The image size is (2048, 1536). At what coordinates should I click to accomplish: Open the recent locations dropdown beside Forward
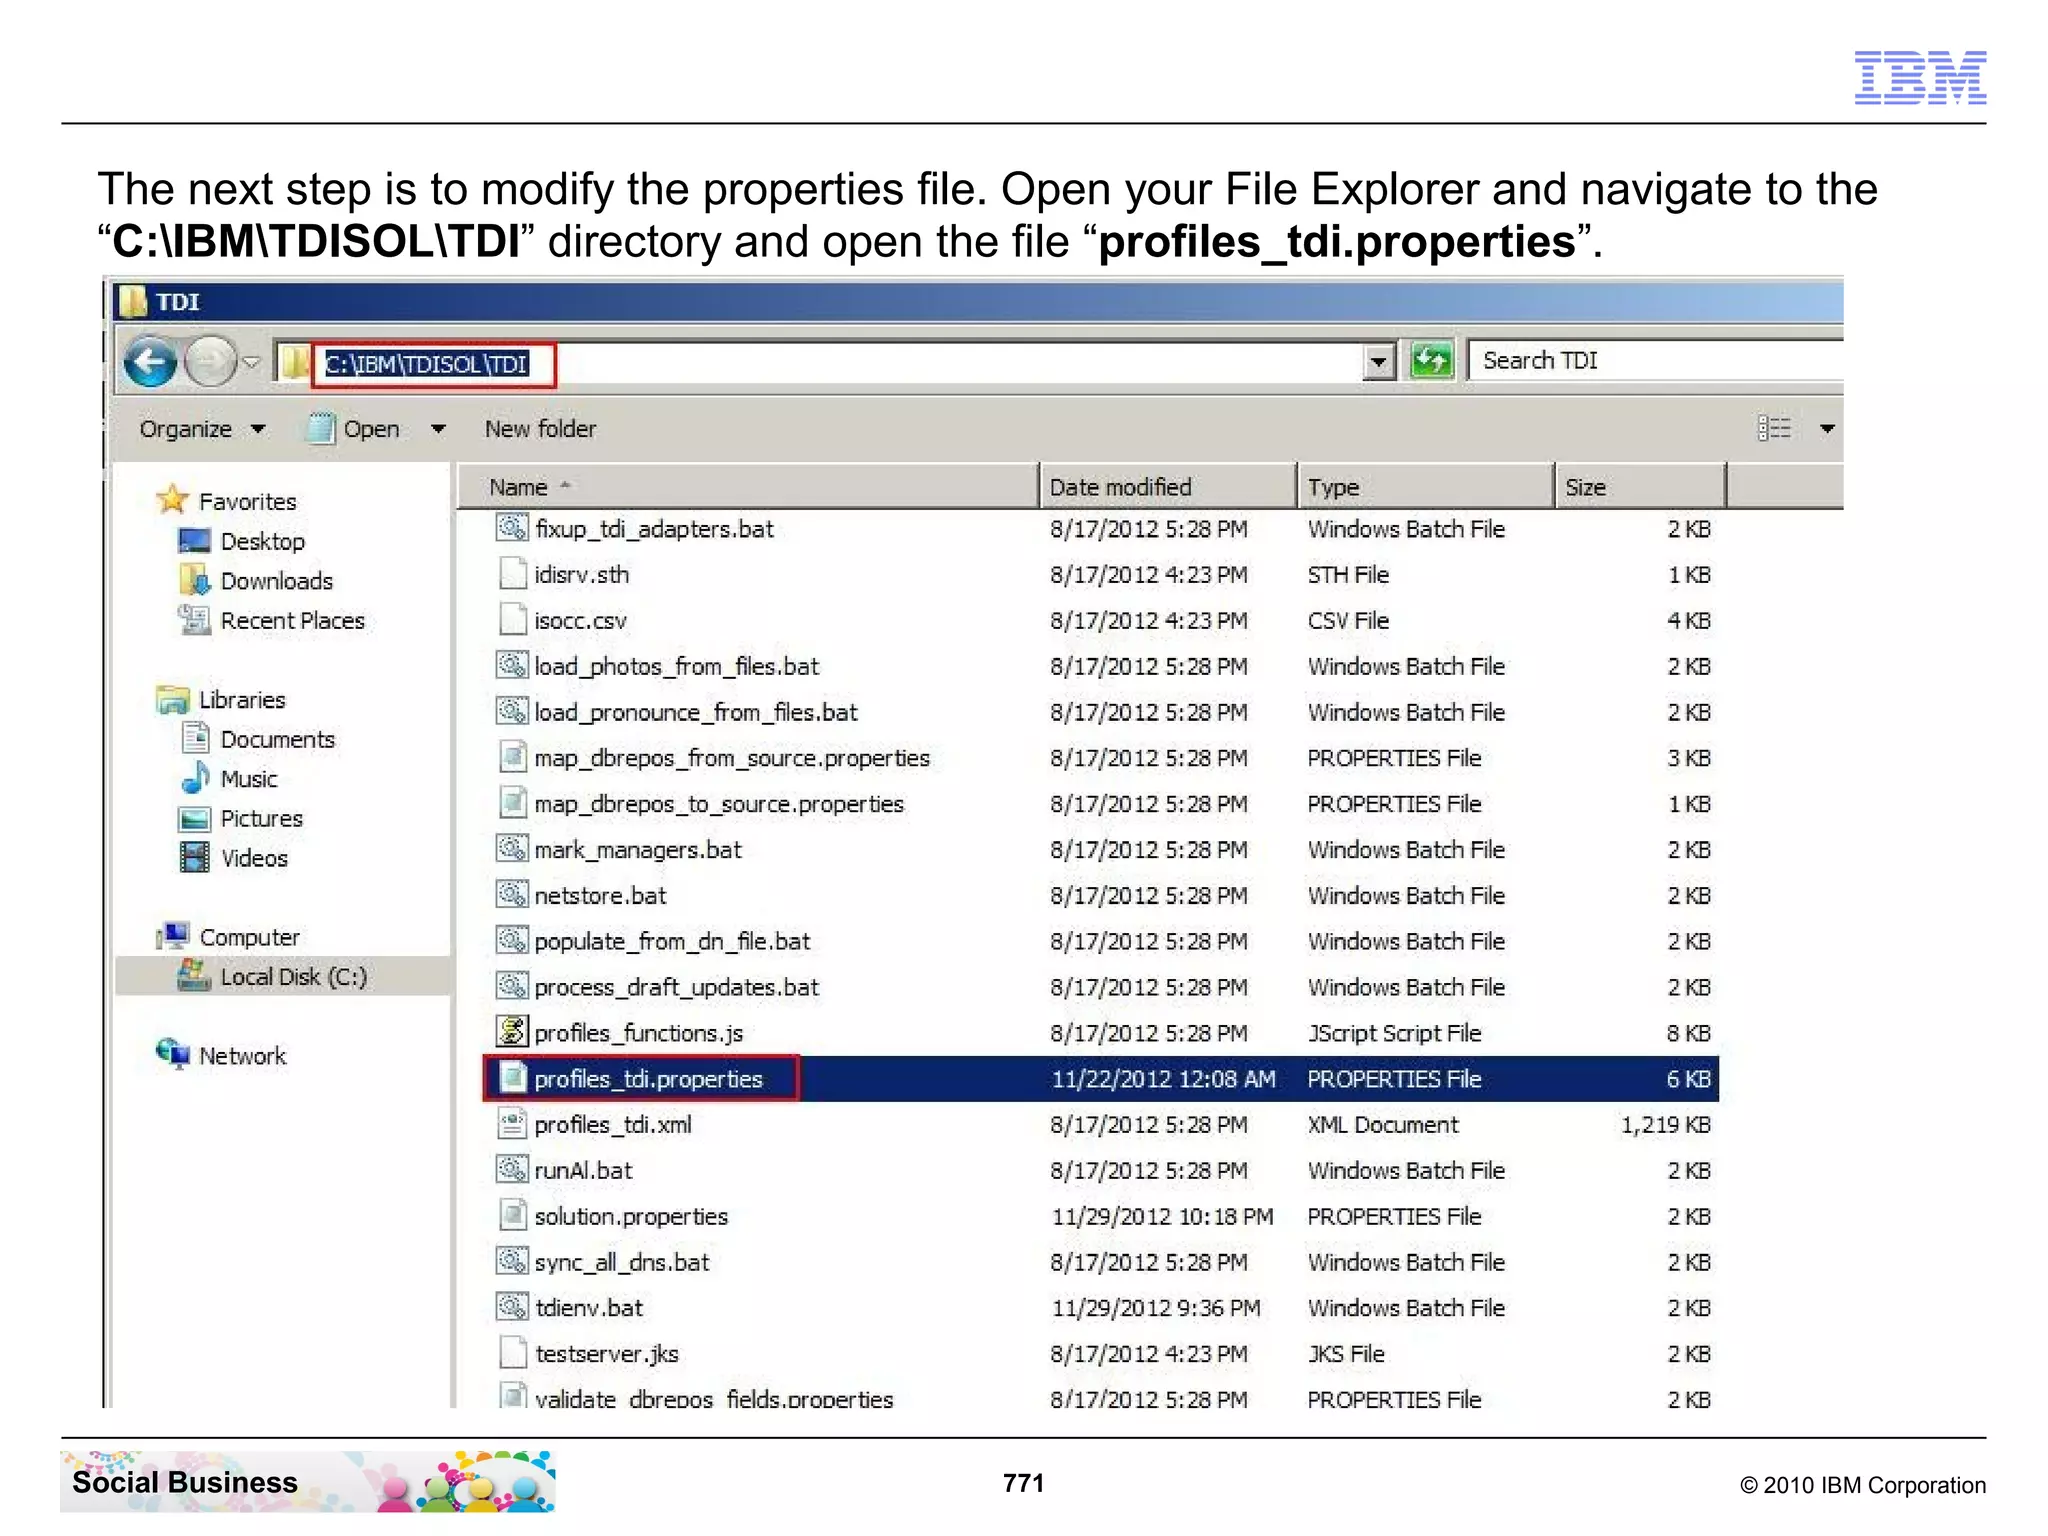(251, 362)
